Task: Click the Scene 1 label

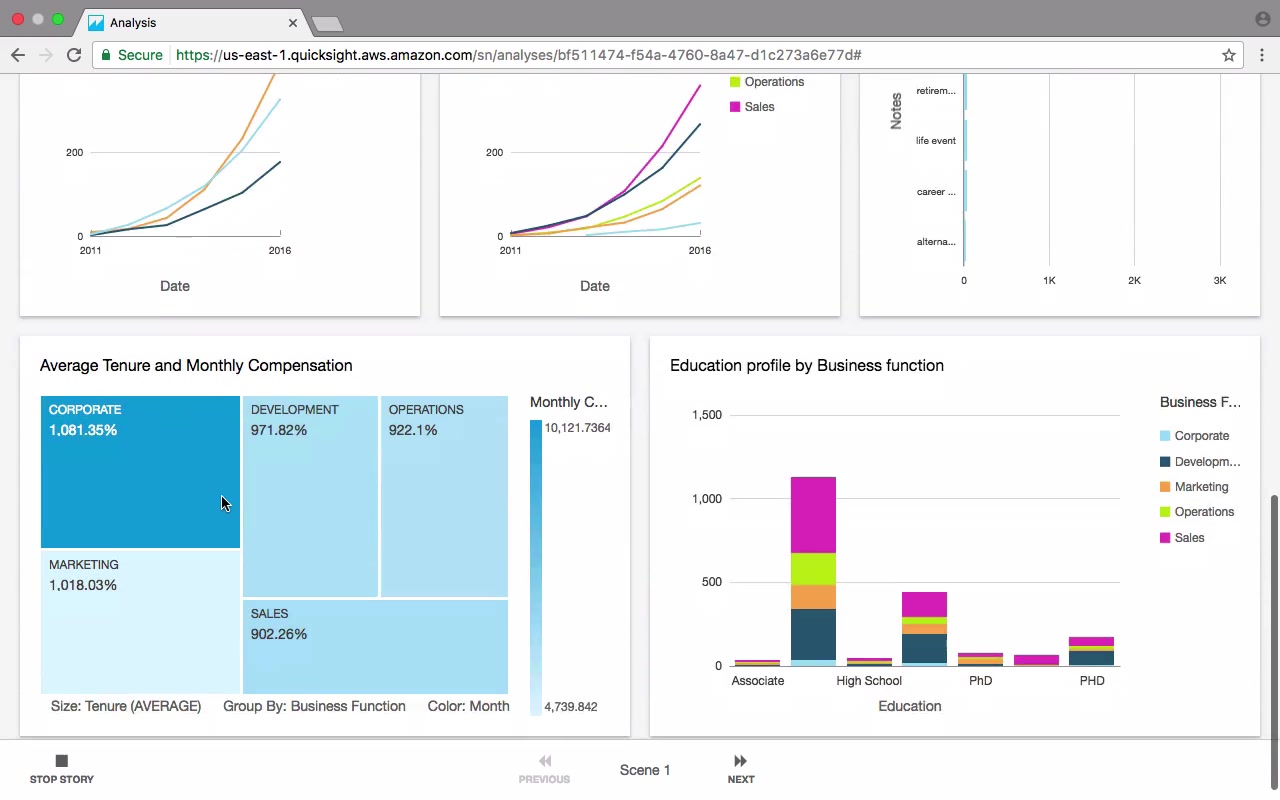Action: [x=645, y=770]
